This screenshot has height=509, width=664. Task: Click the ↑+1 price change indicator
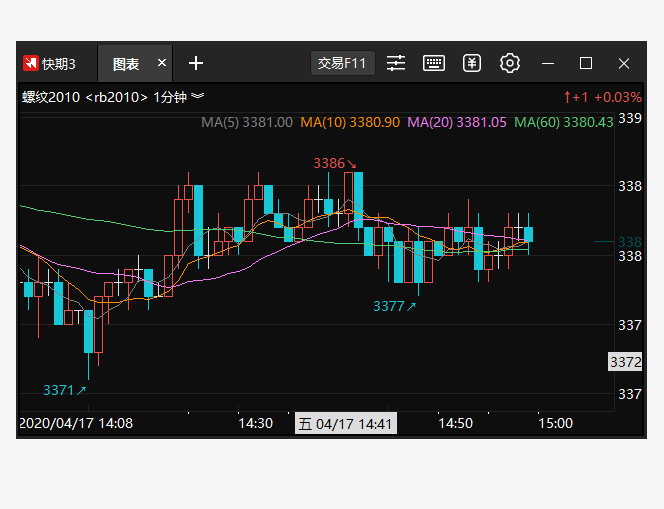coord(576,98)
